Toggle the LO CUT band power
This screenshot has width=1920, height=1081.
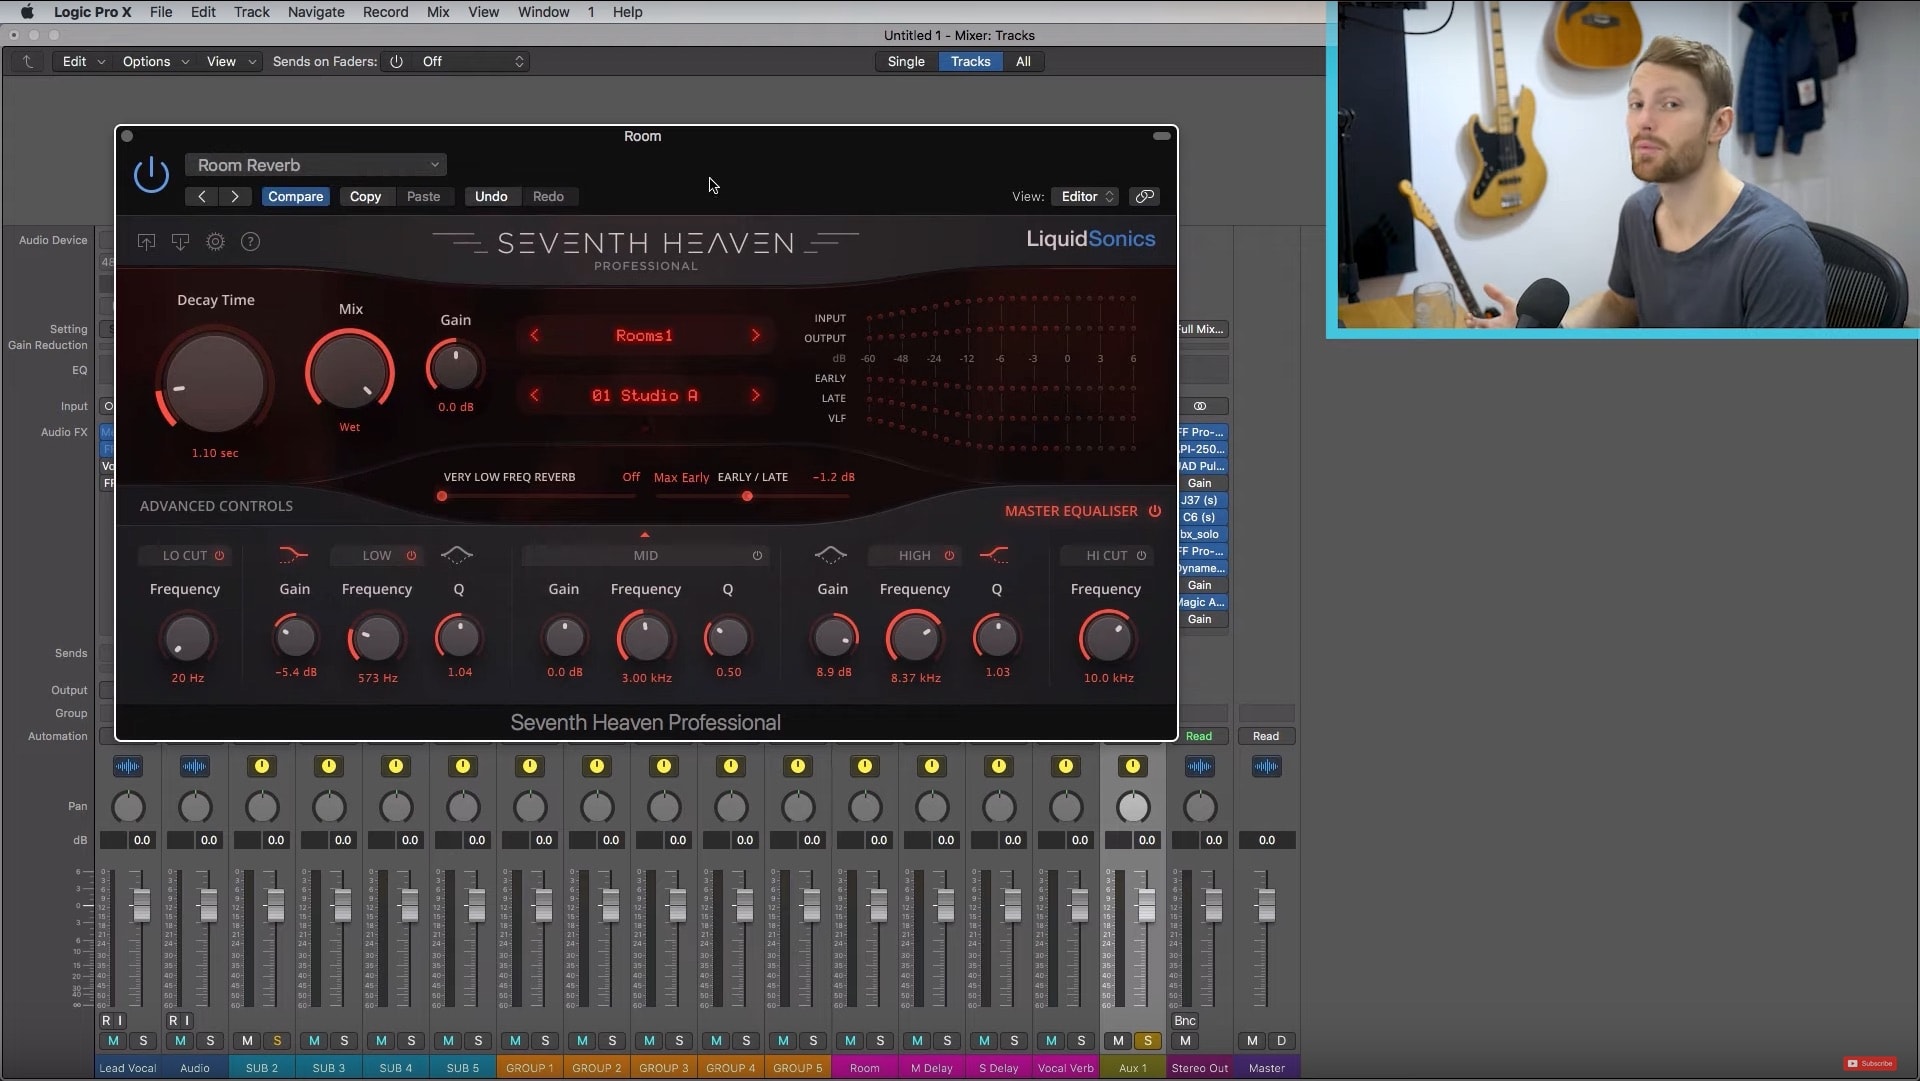click(219, 556)
